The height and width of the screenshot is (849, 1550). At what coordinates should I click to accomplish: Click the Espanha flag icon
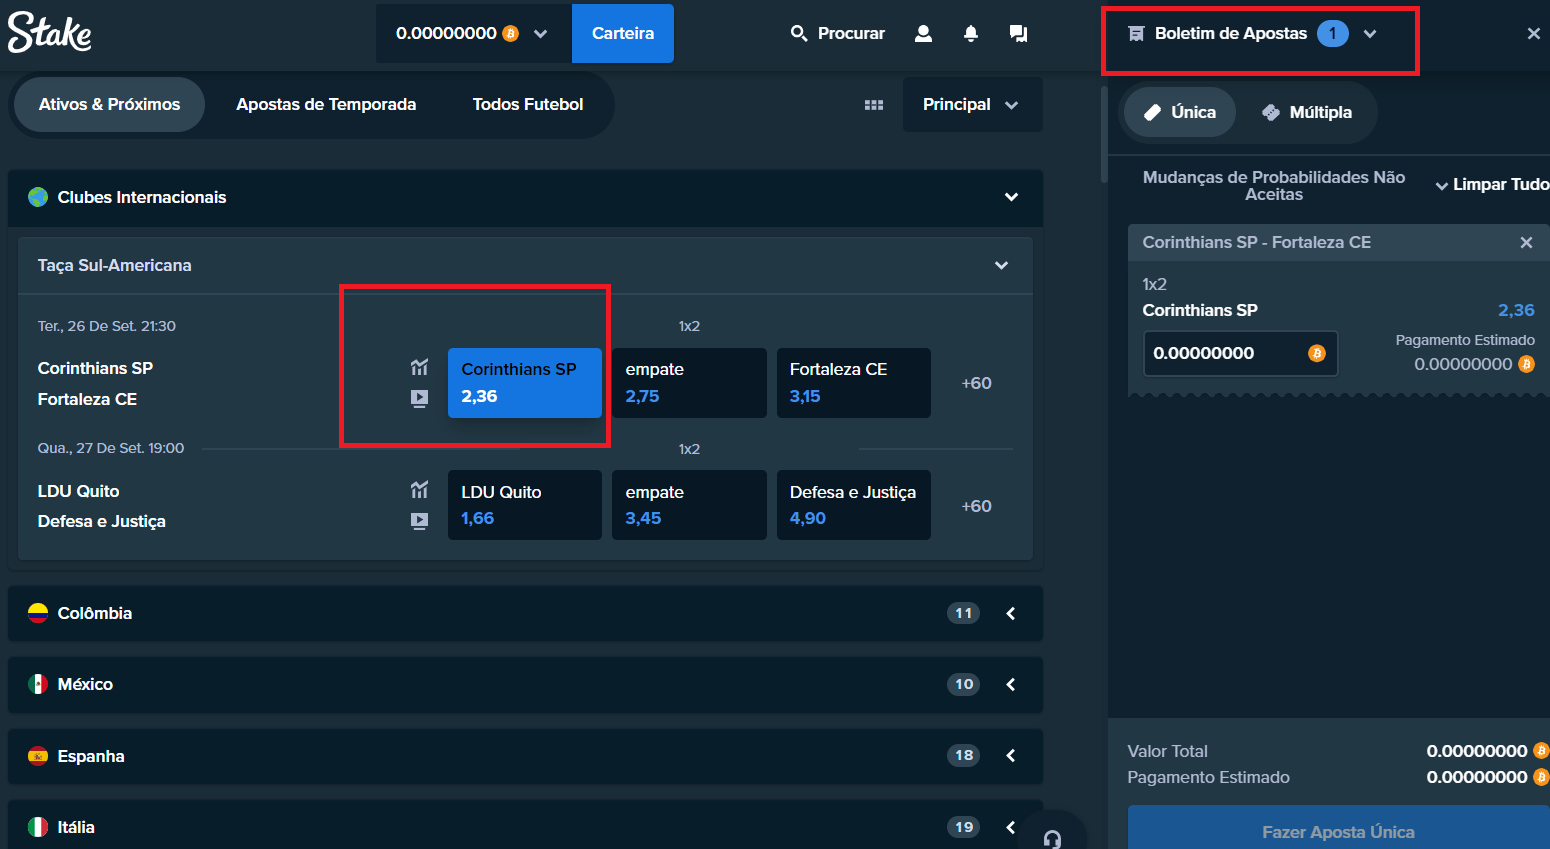[x=38, y=756]
